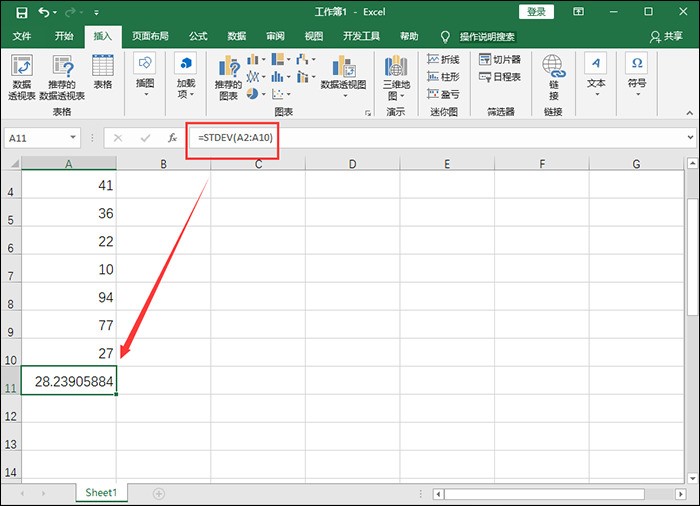Screen dimensions: 700x506
Task: Click the insert function fx button
Action: [x=173, y=138]
